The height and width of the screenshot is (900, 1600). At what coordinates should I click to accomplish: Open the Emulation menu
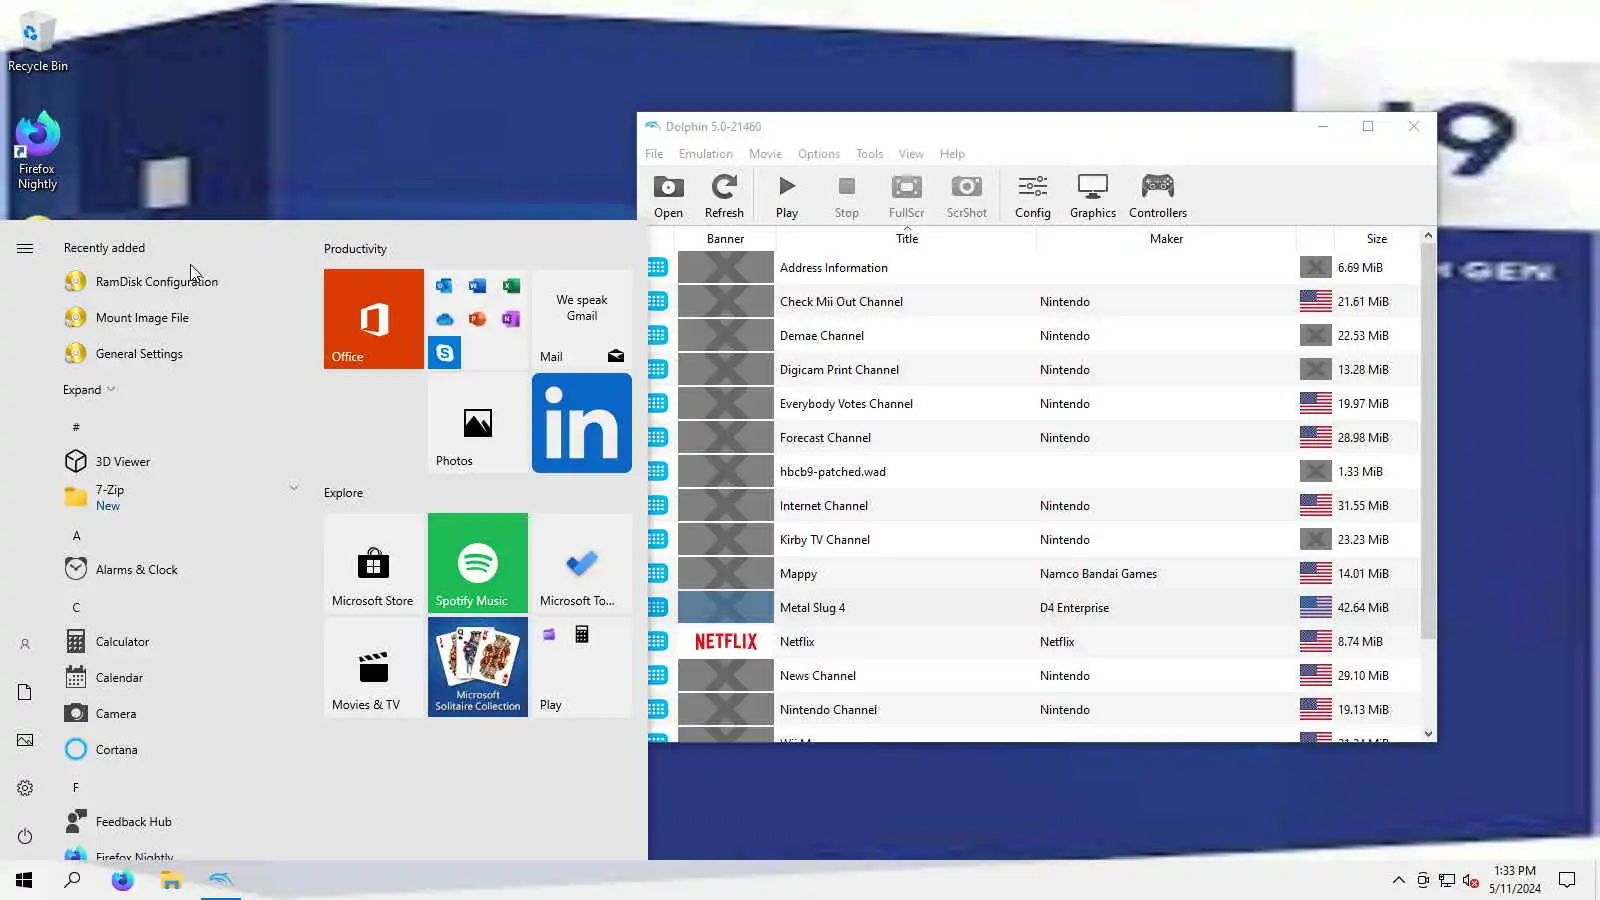tap(705, 154)
